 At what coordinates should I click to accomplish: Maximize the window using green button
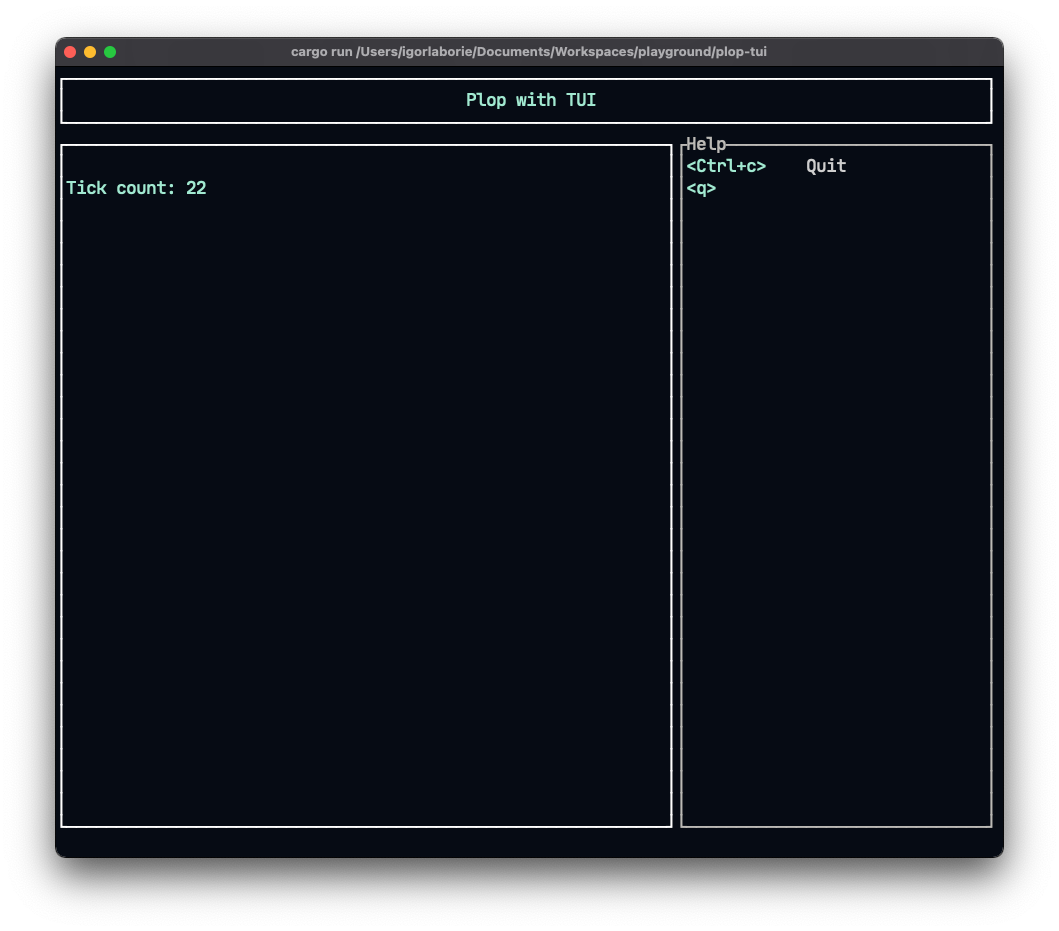110,52
